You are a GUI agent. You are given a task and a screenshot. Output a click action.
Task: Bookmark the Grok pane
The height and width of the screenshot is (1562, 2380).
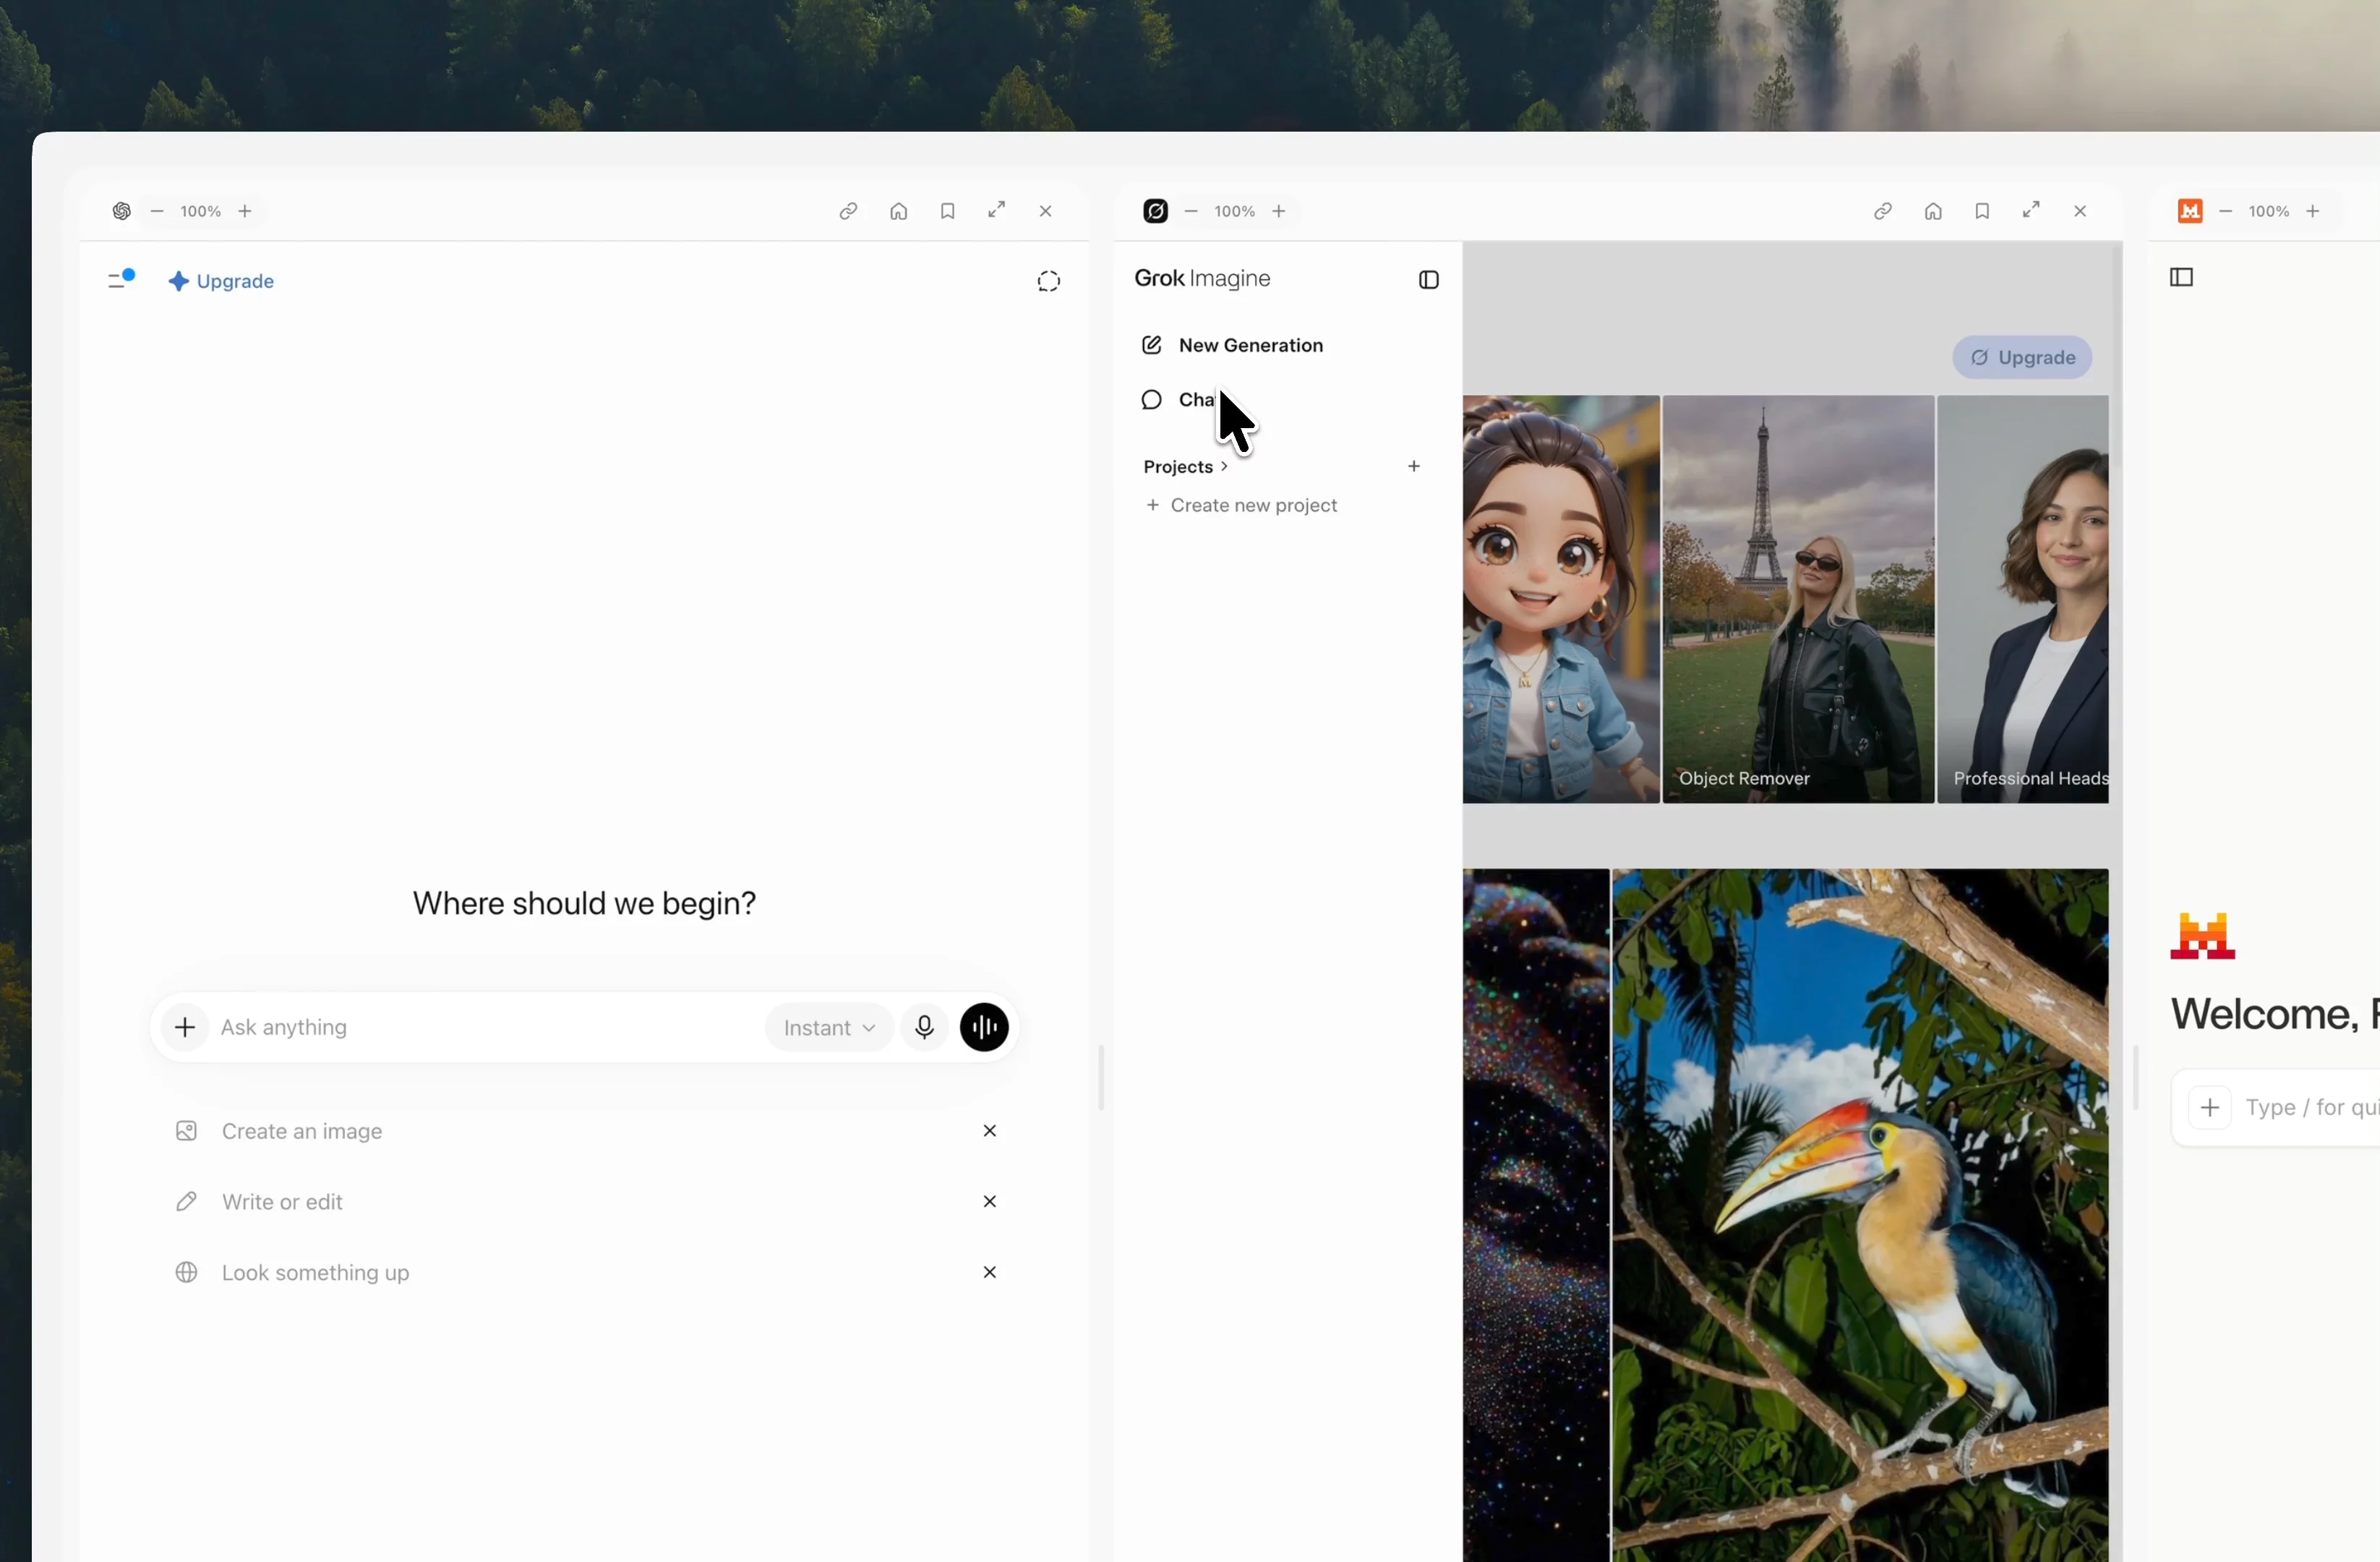pyautogui.click(x=1982, y=211)
